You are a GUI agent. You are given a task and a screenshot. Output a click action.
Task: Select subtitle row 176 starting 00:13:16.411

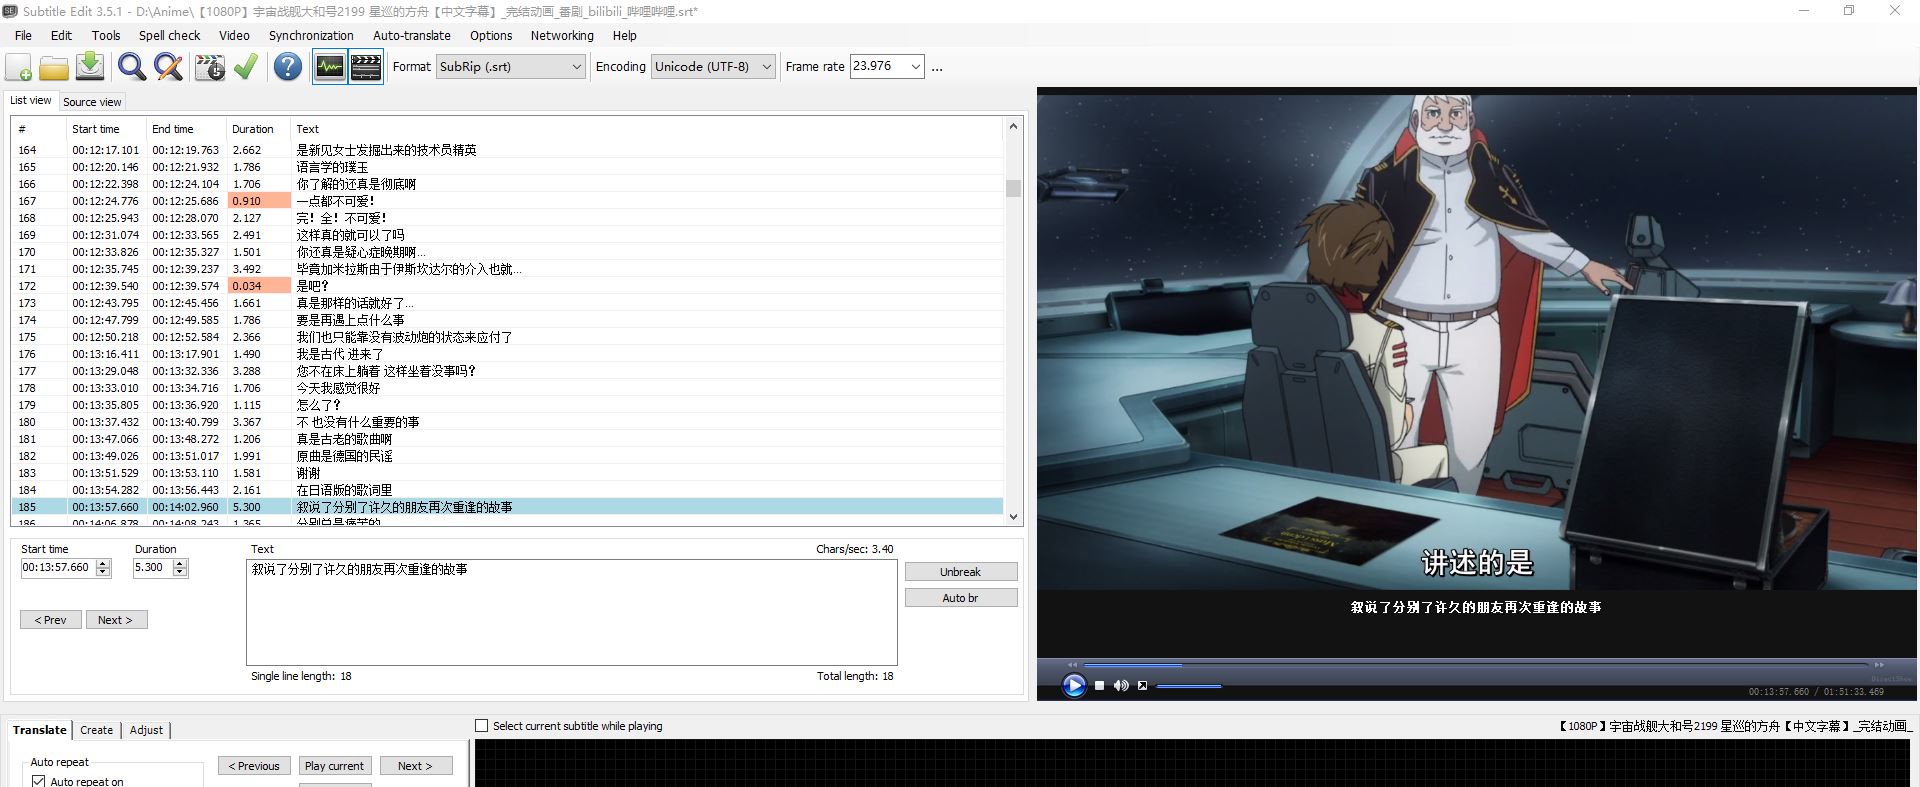(507, 354)
